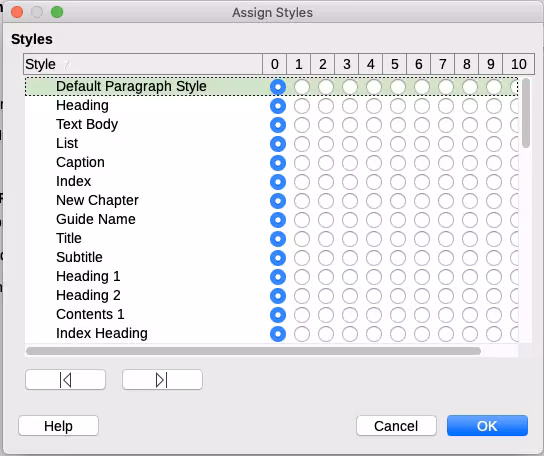The height and width of the screenshot is (456, 544).
Task: Select the Index style row
Action: pyautogui.click(x=271, y=181)
